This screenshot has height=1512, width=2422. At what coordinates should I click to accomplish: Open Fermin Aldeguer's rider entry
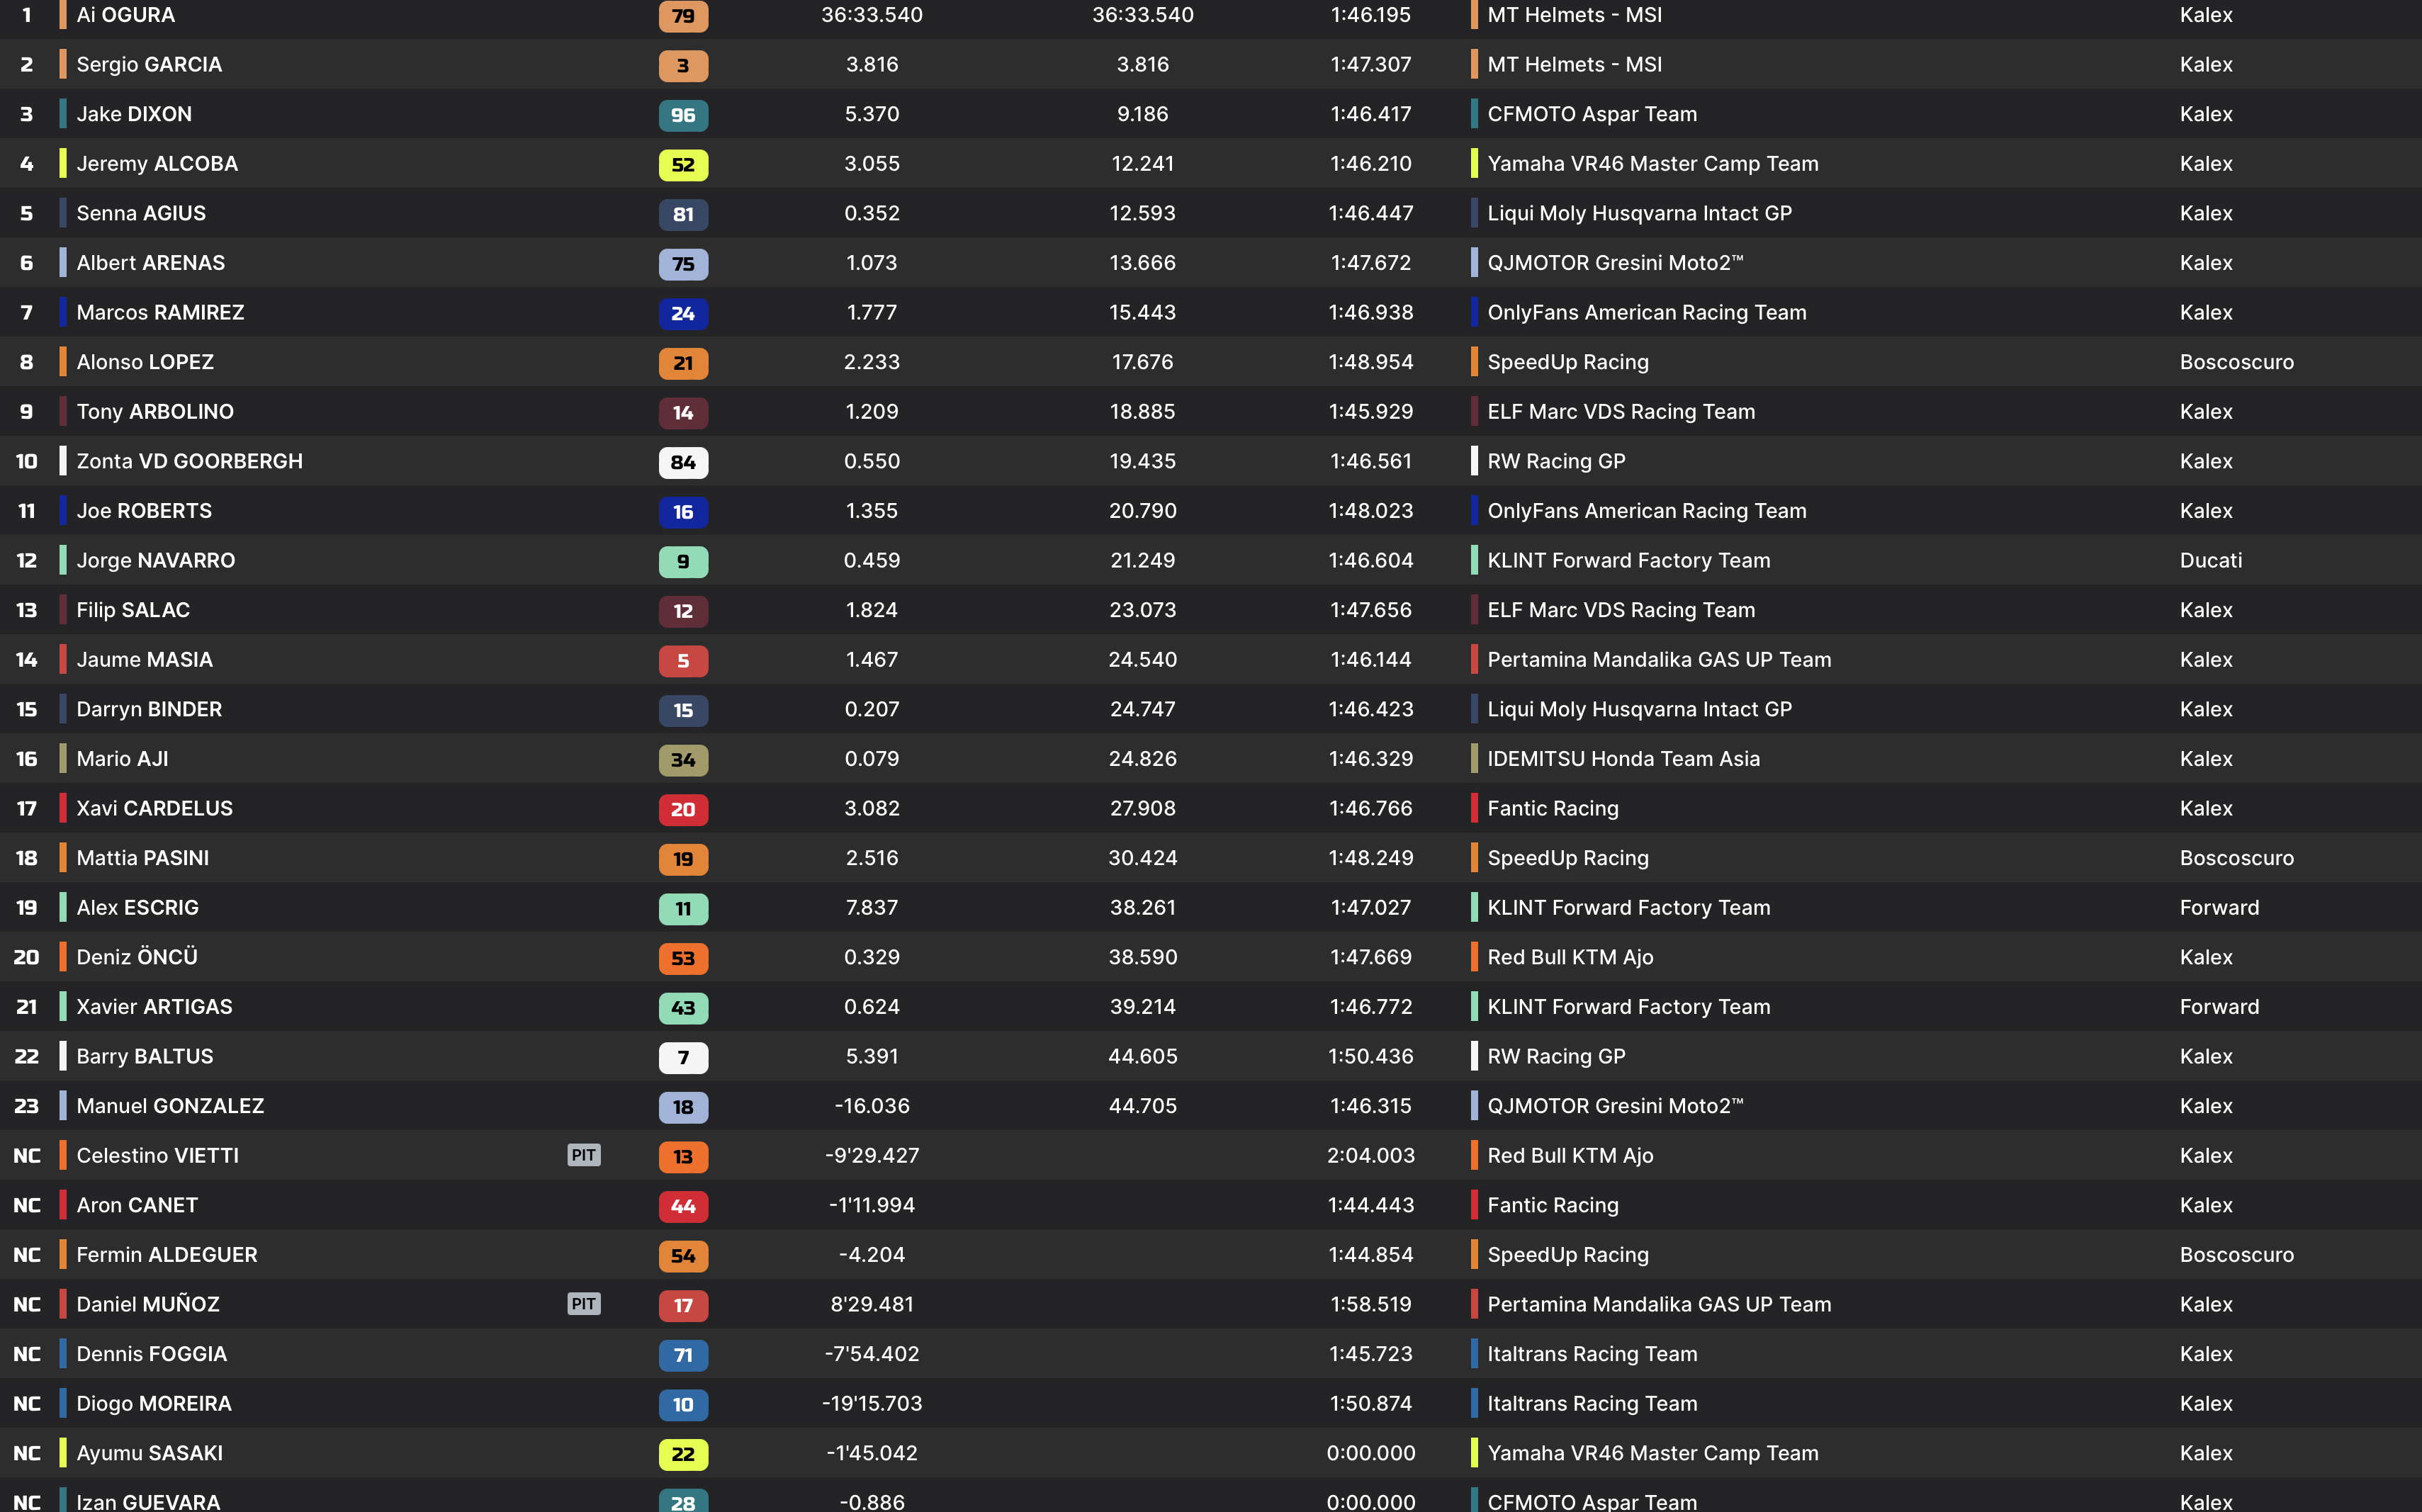tap(167, 1255)
